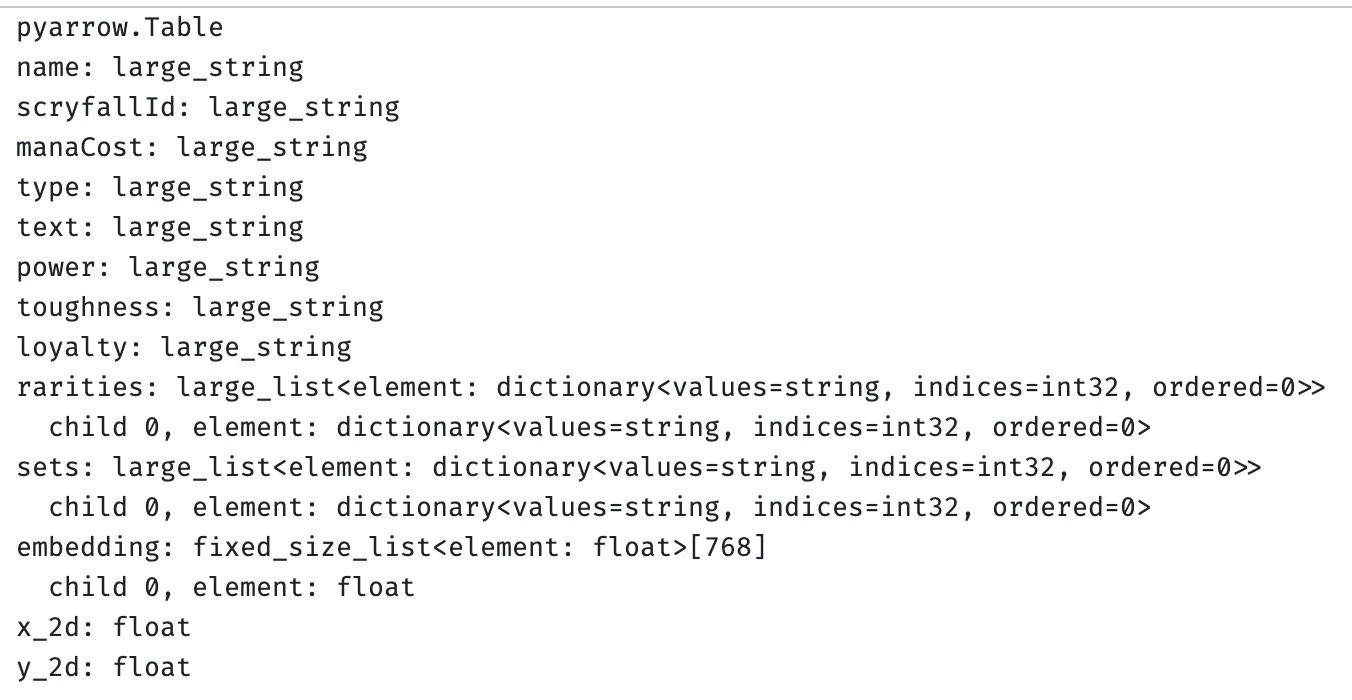Image resolution: width=1352 pixels, height=700 pixels.
Task: Select the text: large_string line
Action: tap(160, 227)
